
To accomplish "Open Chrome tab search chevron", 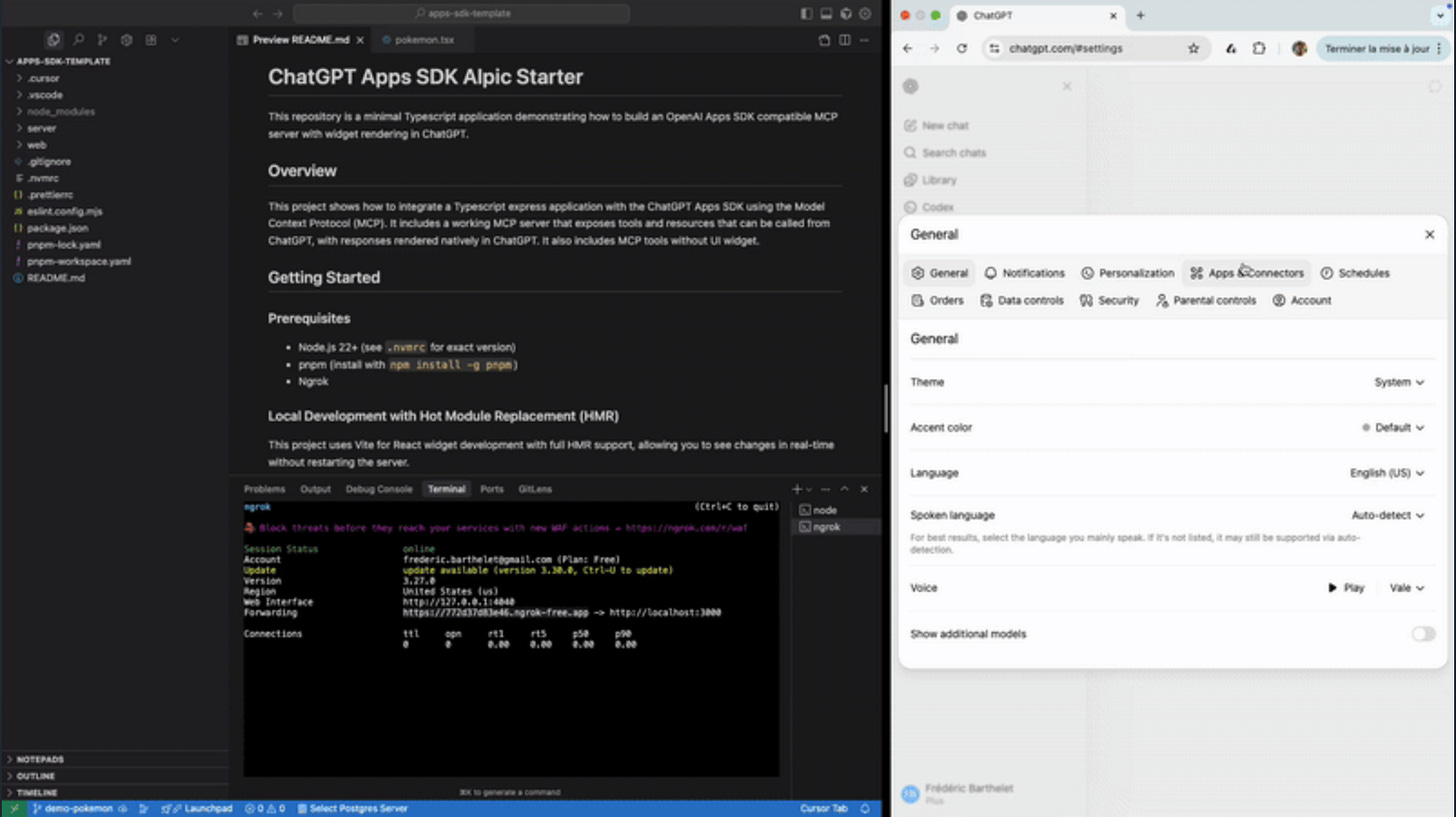I will (1441, 15).
